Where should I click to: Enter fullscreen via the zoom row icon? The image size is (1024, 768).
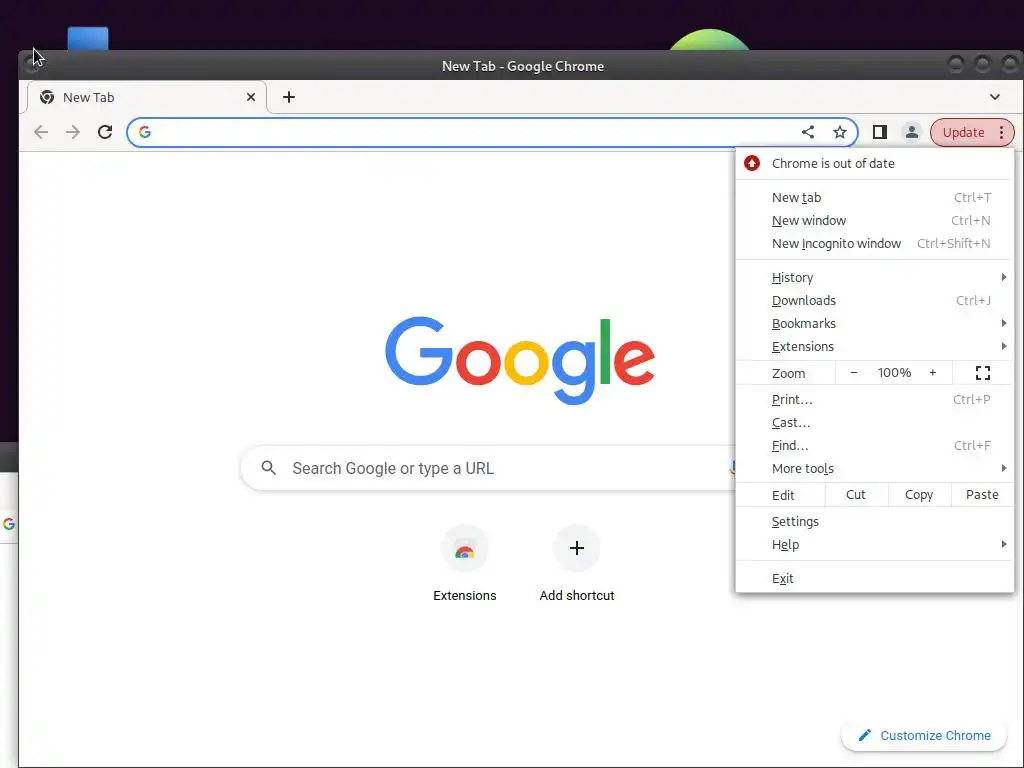click(983, 373)
